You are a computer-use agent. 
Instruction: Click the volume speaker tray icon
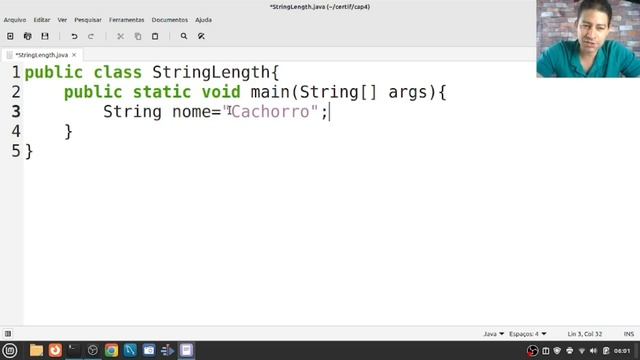click(594, 351)
